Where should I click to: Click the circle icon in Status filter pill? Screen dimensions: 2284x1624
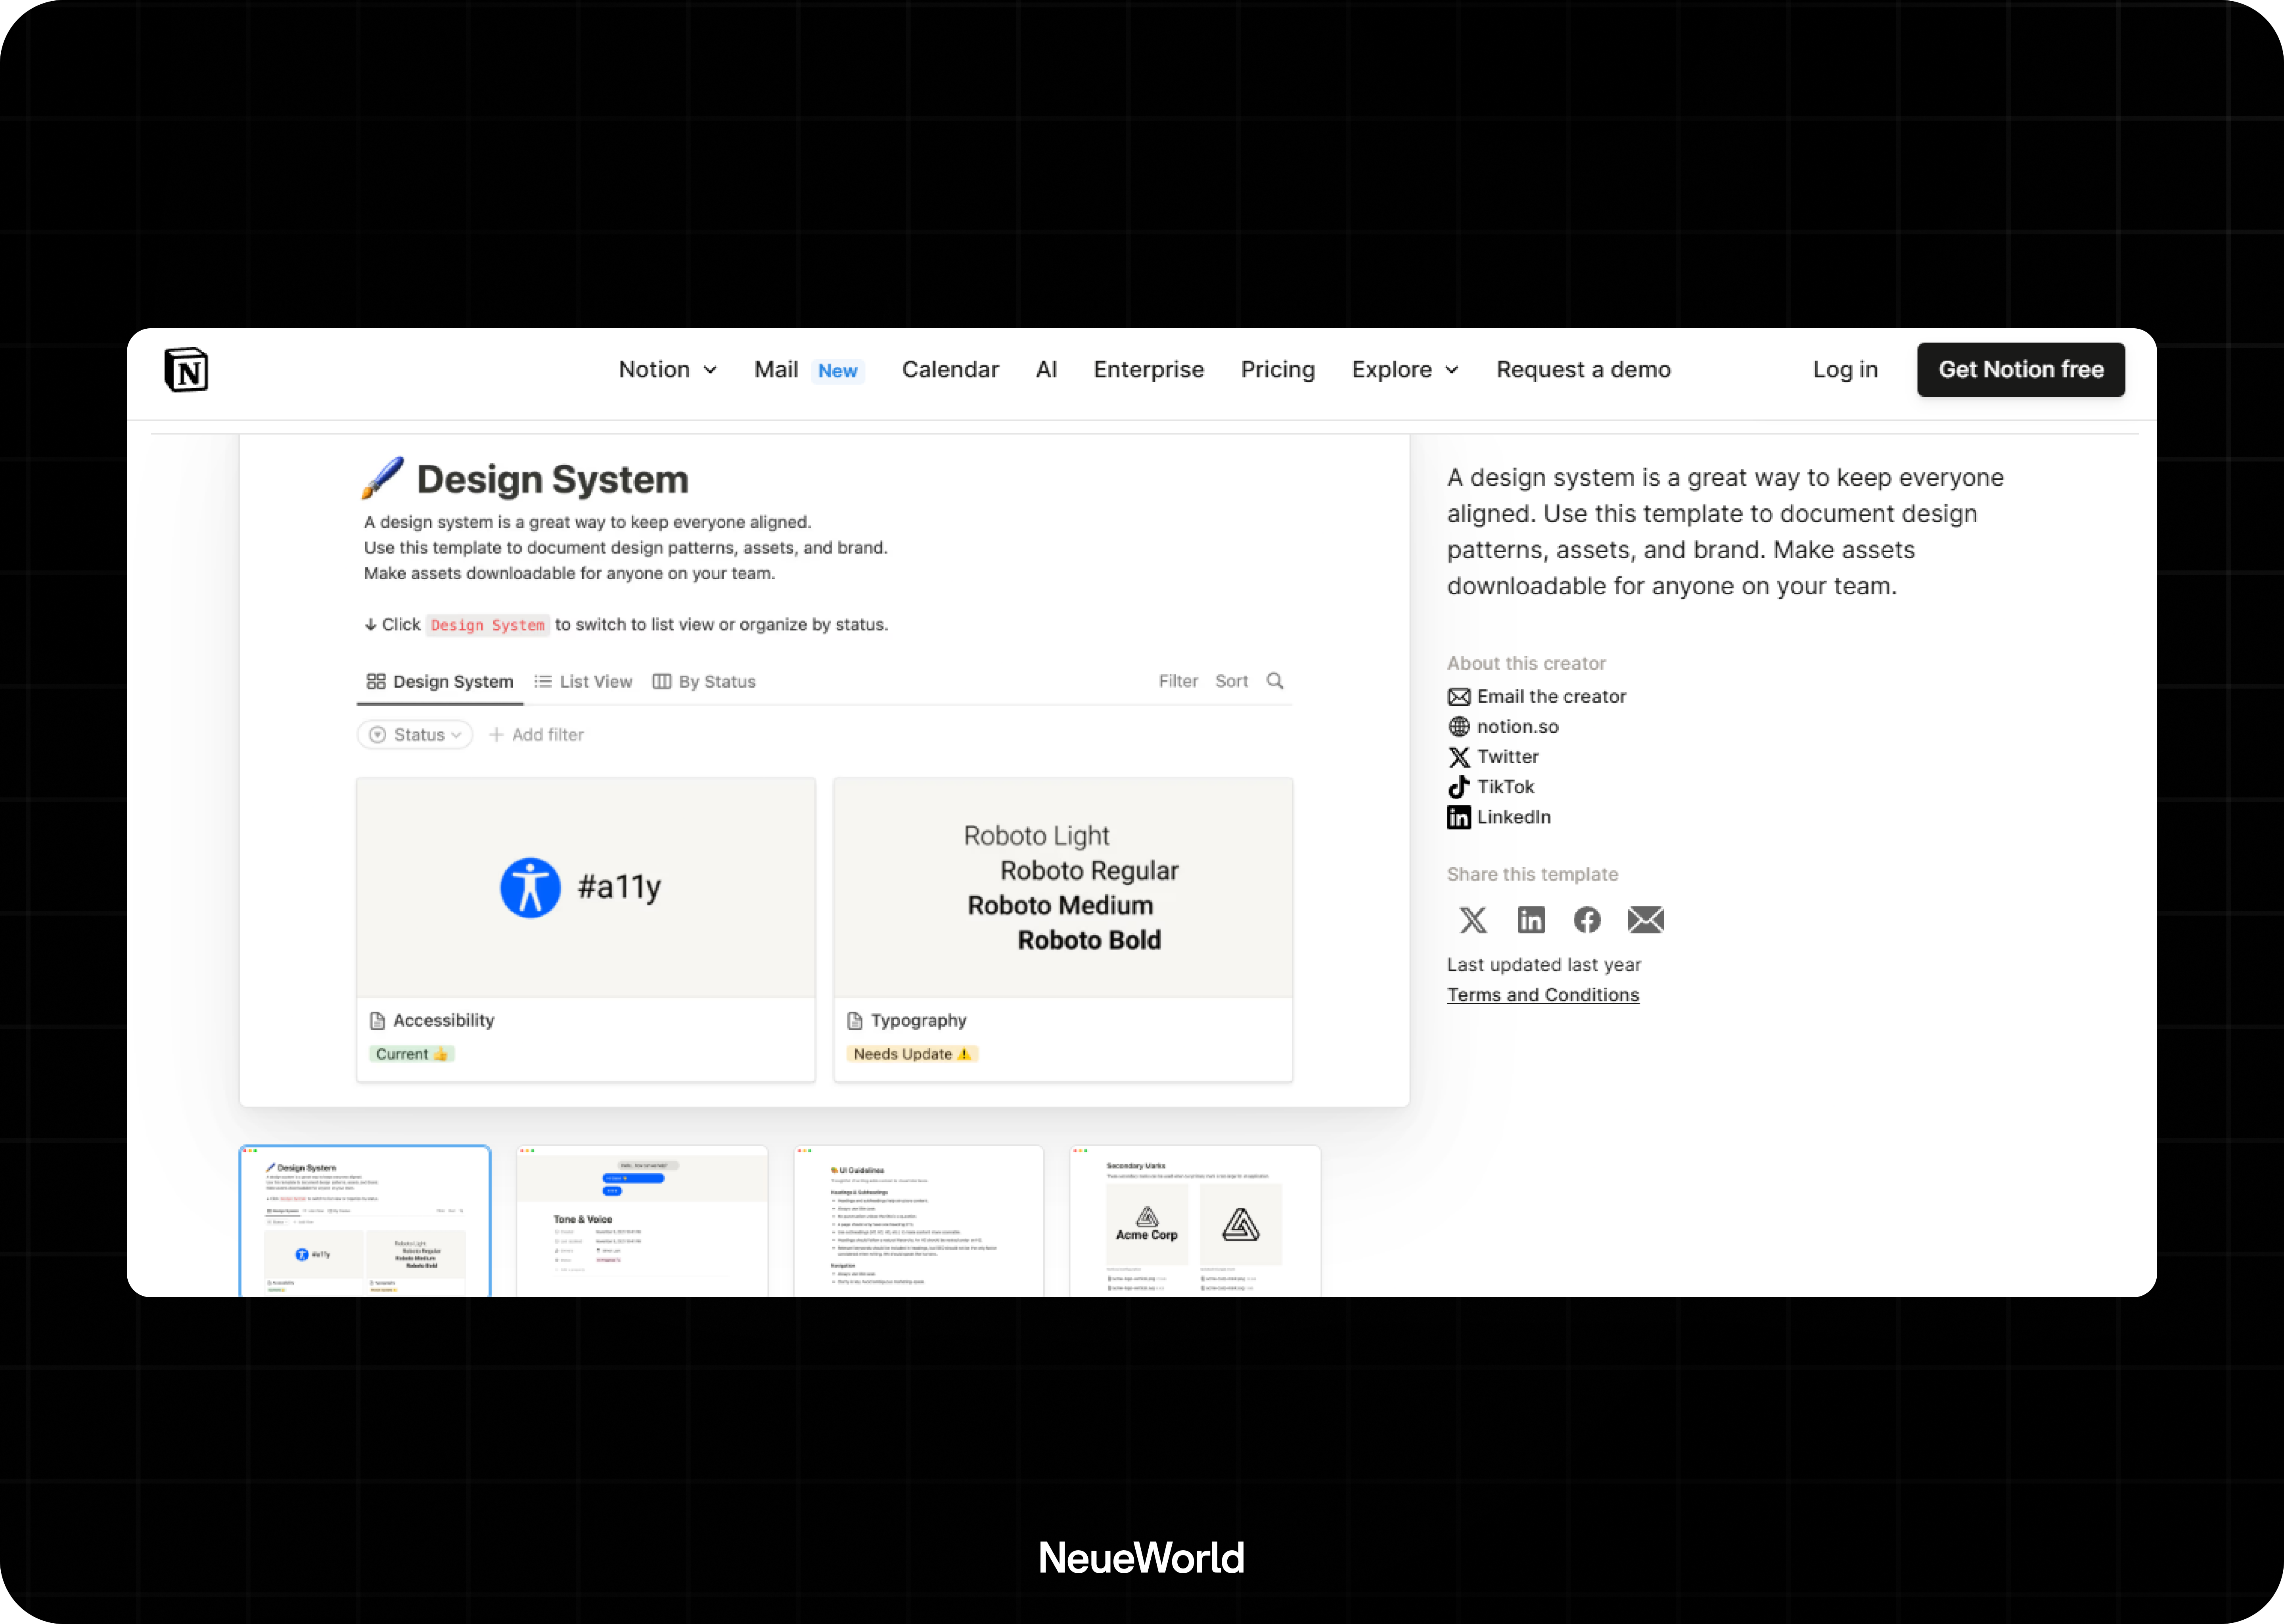point(377,735)
